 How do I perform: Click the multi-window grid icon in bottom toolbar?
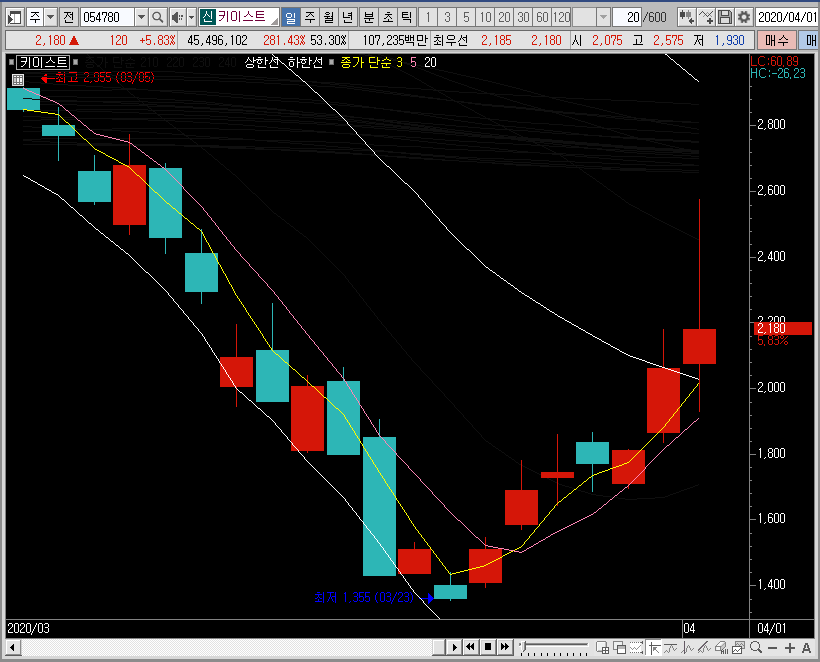click(602, 648)
